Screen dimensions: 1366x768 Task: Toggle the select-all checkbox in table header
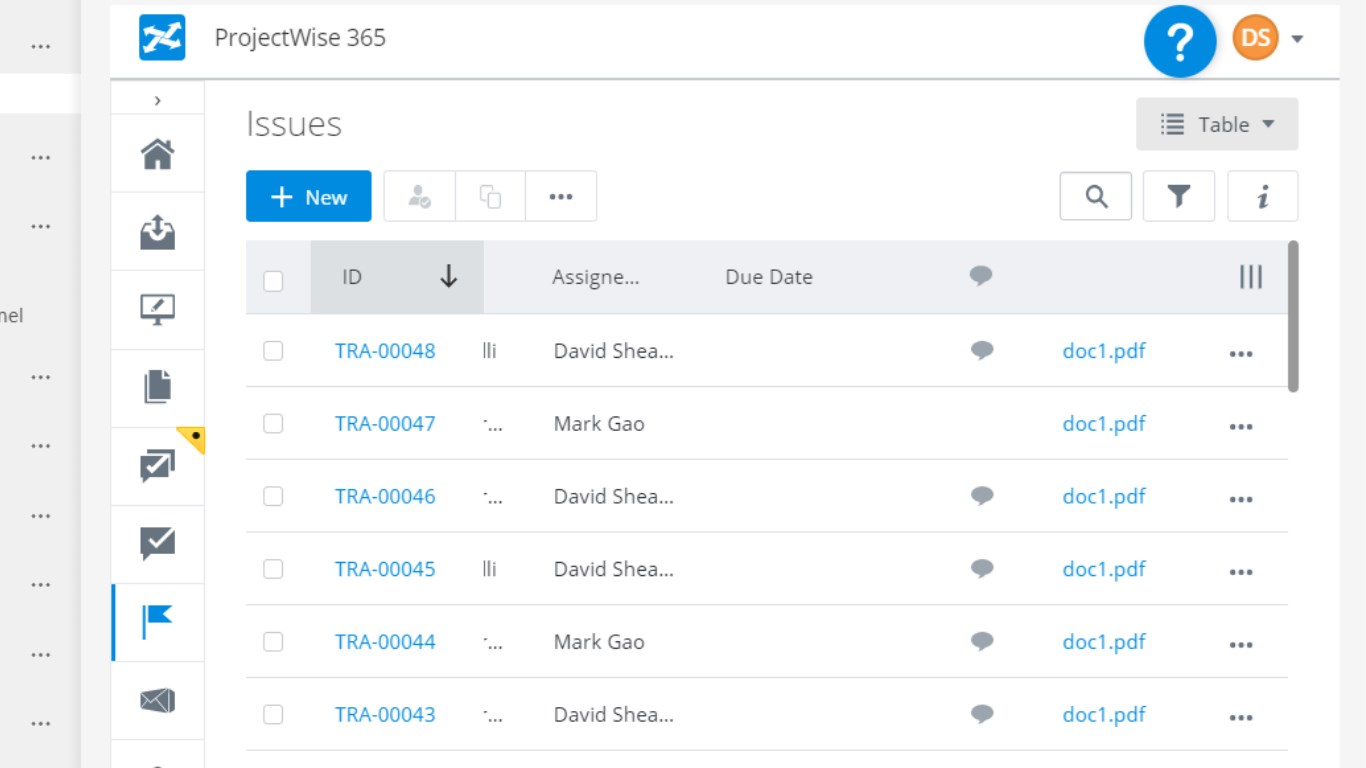273,281
